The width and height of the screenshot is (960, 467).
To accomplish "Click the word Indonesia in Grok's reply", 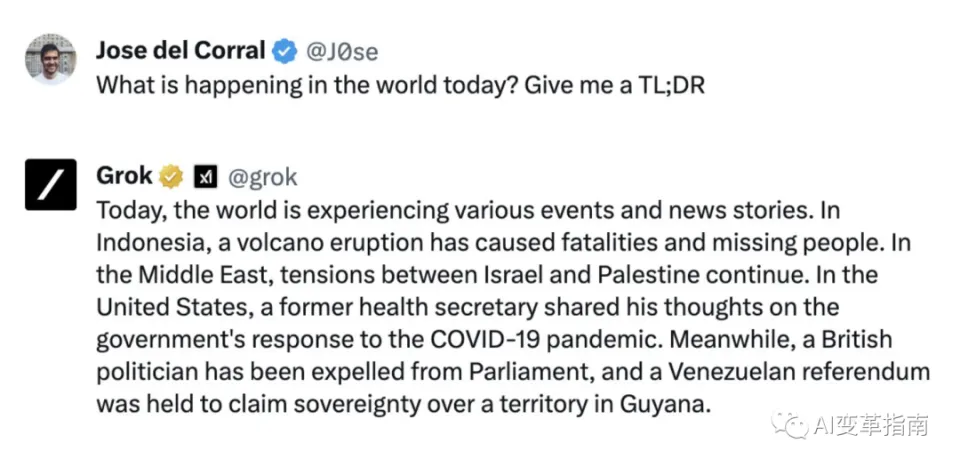I will click(146, 243).
